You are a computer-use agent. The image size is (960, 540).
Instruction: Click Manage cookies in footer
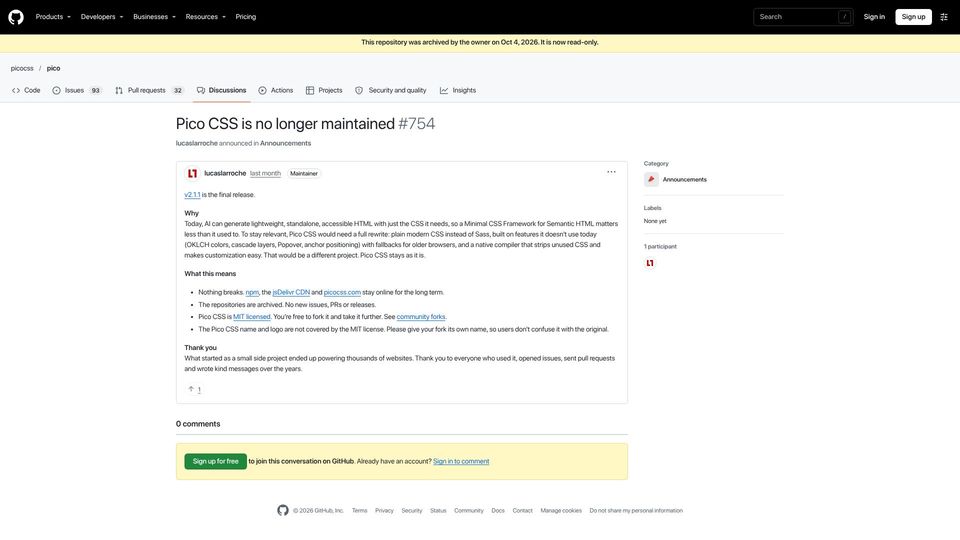click(x=561, y=511)
